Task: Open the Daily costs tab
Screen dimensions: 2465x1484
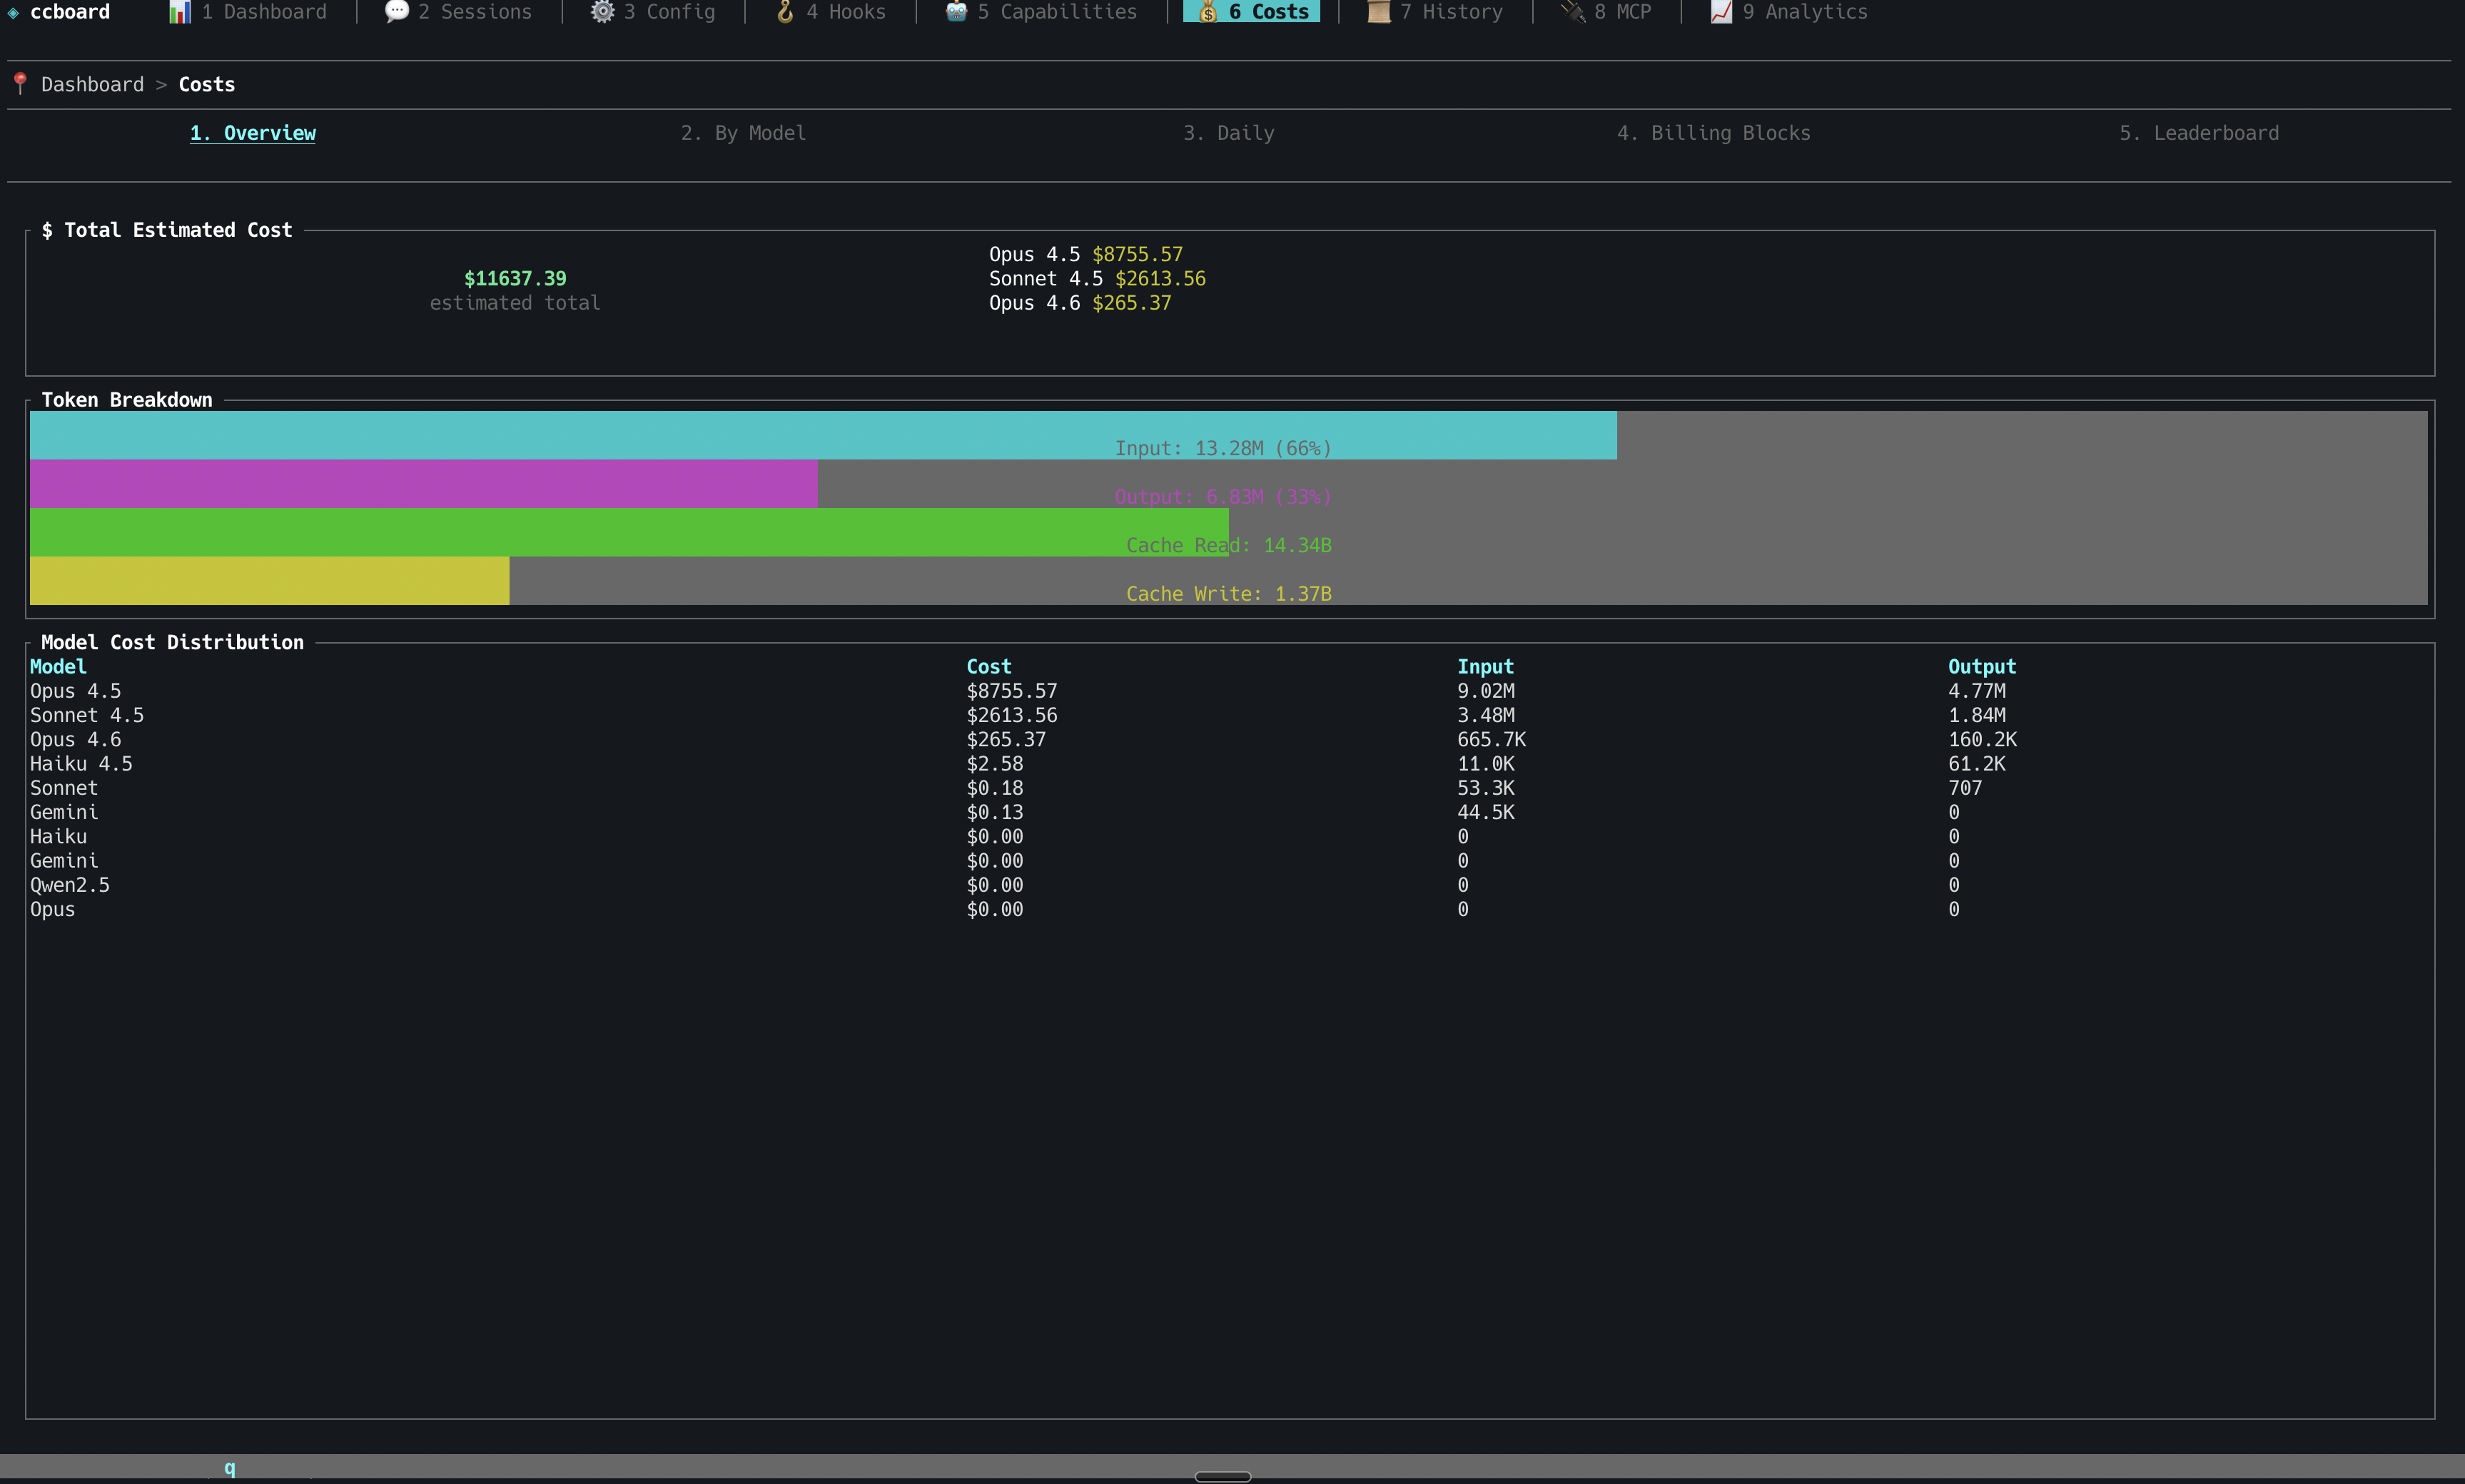Action: pos(1228,132)
